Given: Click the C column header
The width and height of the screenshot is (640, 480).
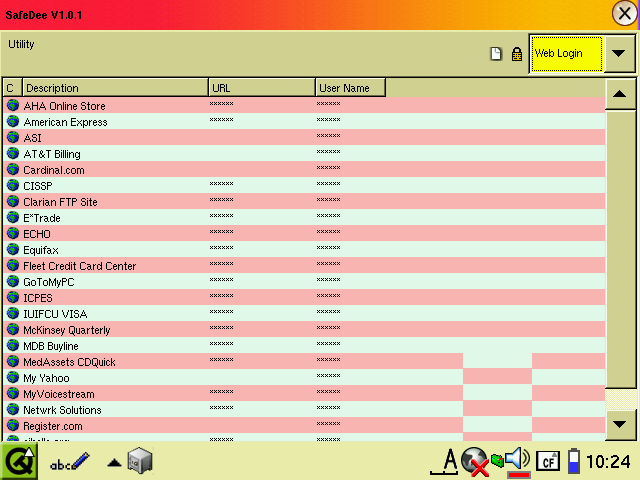Looking at the screenshot, I should (13, 88).
